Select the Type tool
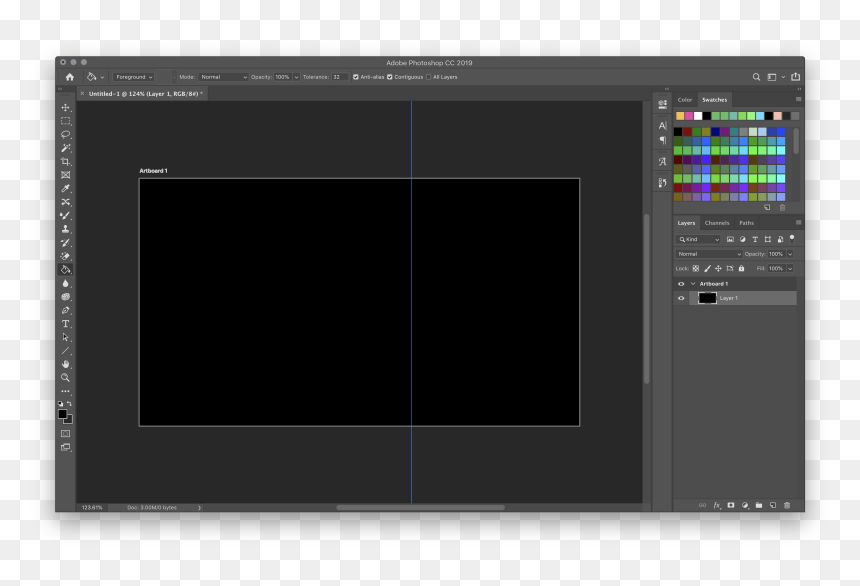This screenshot has width=860, height=586. [65, 324]
